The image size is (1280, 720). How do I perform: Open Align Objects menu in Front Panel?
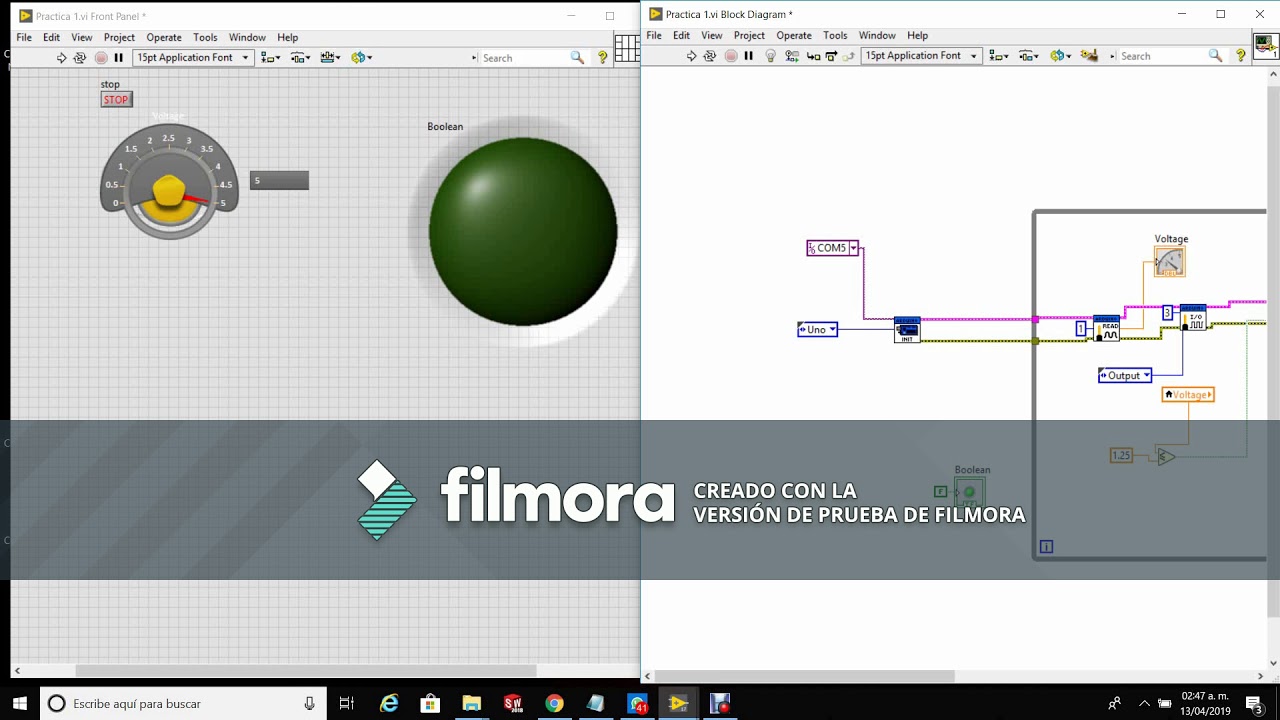(270, 58)
